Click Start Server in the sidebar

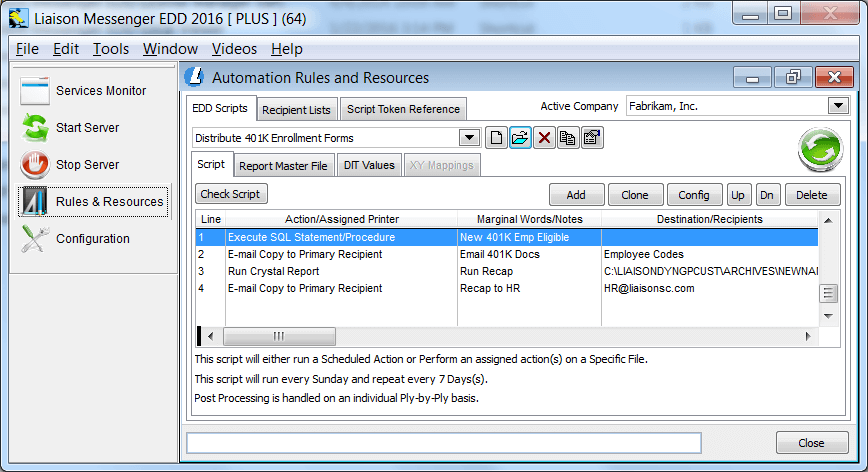(x=87, y=128)
